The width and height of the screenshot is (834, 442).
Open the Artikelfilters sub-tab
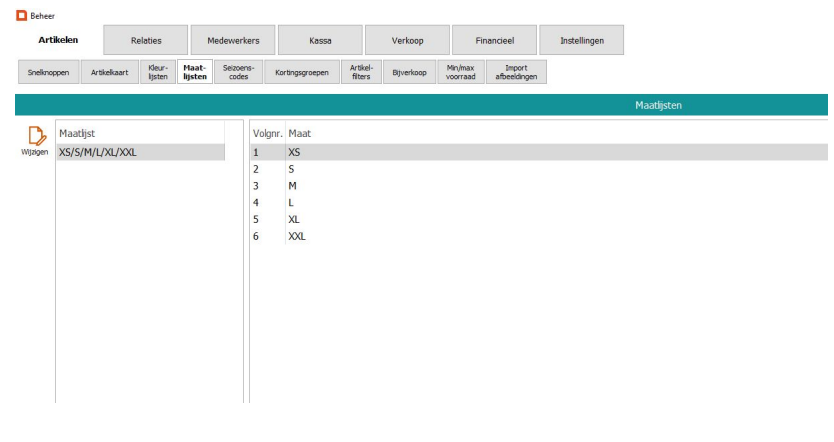(360, 72)
